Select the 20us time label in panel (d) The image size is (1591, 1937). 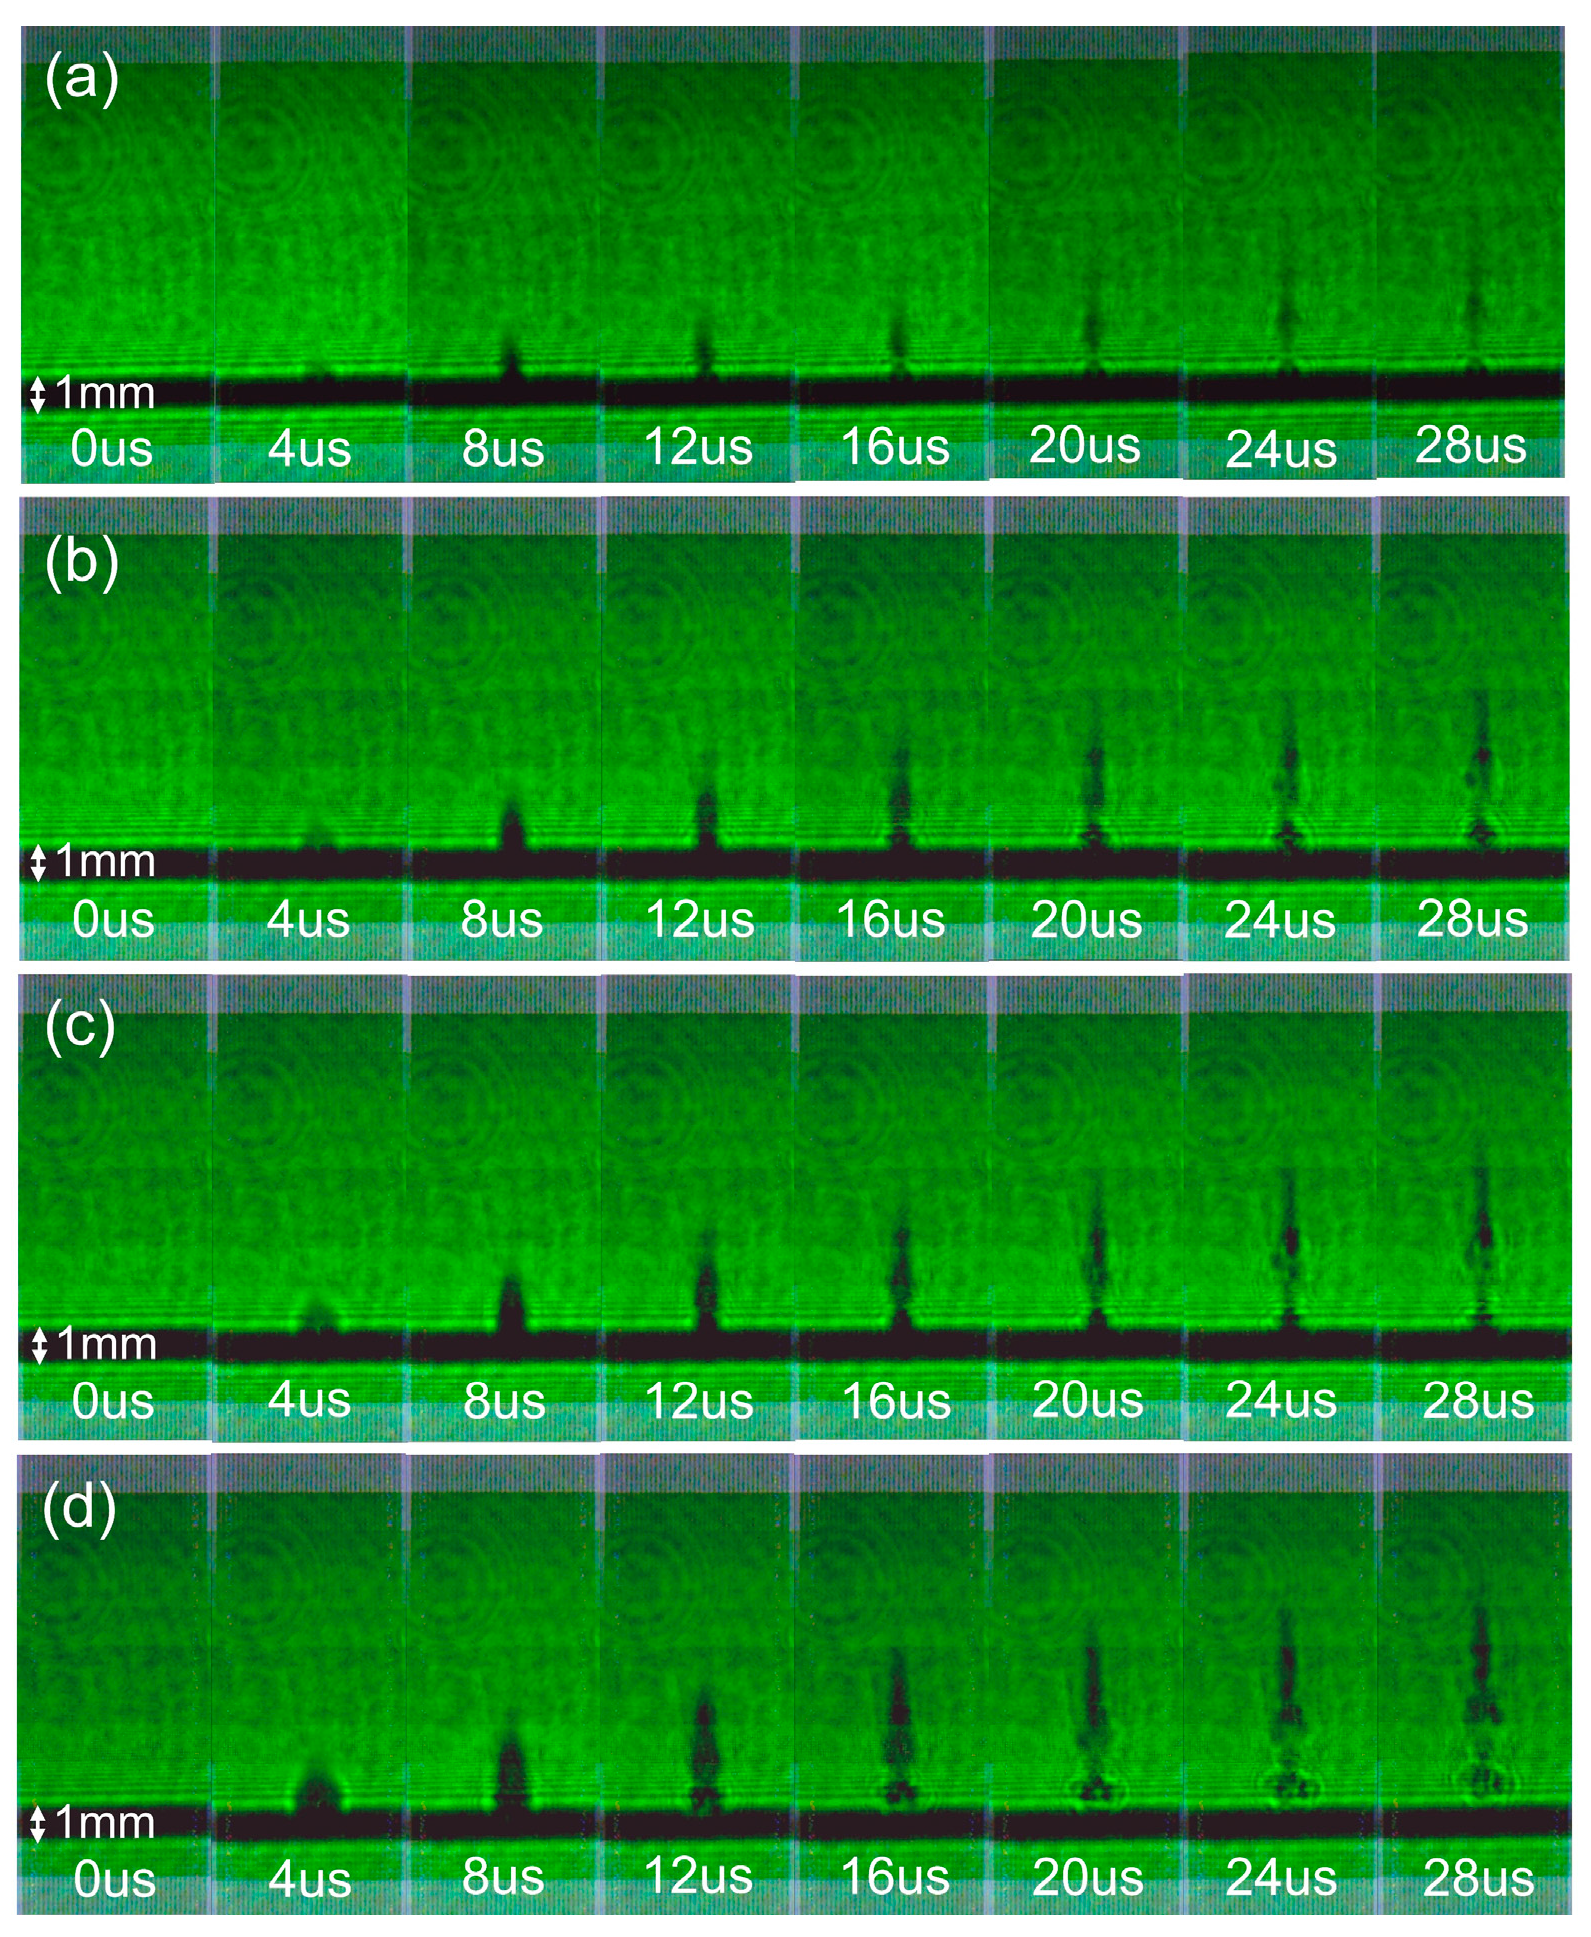click(1087, 1877)
